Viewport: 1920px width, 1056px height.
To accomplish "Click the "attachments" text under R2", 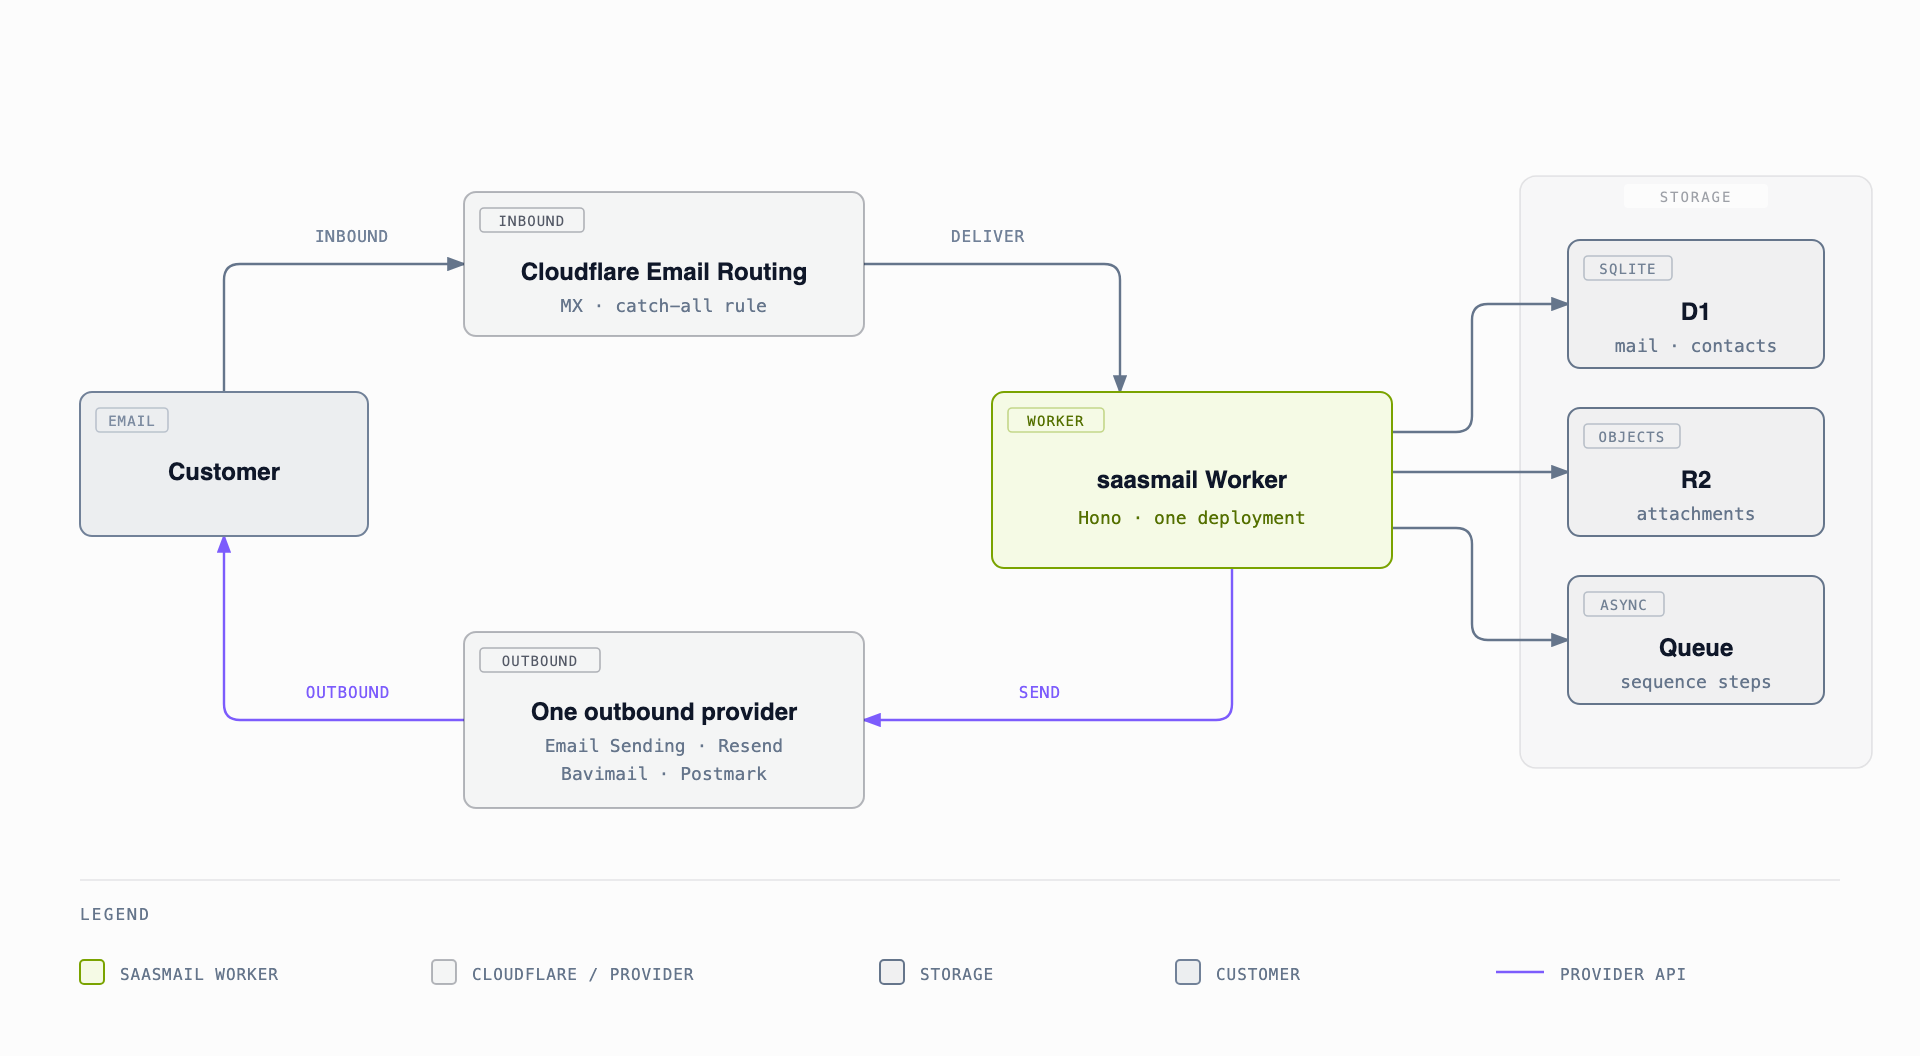I will click(1695, 514).
